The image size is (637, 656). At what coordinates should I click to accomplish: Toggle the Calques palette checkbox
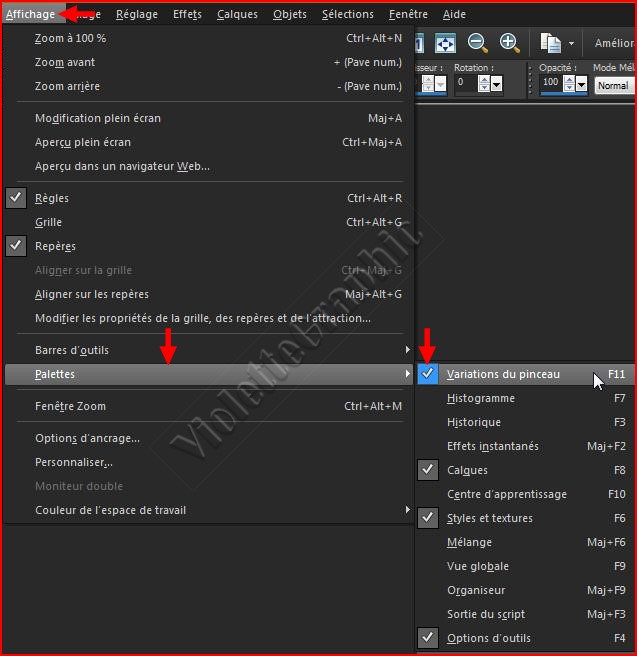tap(428, 470)
